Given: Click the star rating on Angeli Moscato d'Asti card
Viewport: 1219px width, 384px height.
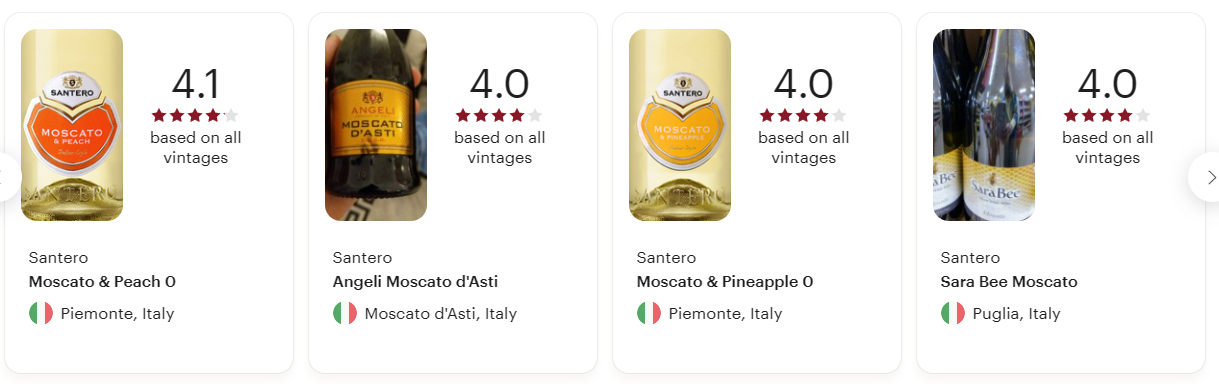Looking at the screenshot, I should pyautogui.click(x=499, y=115).
